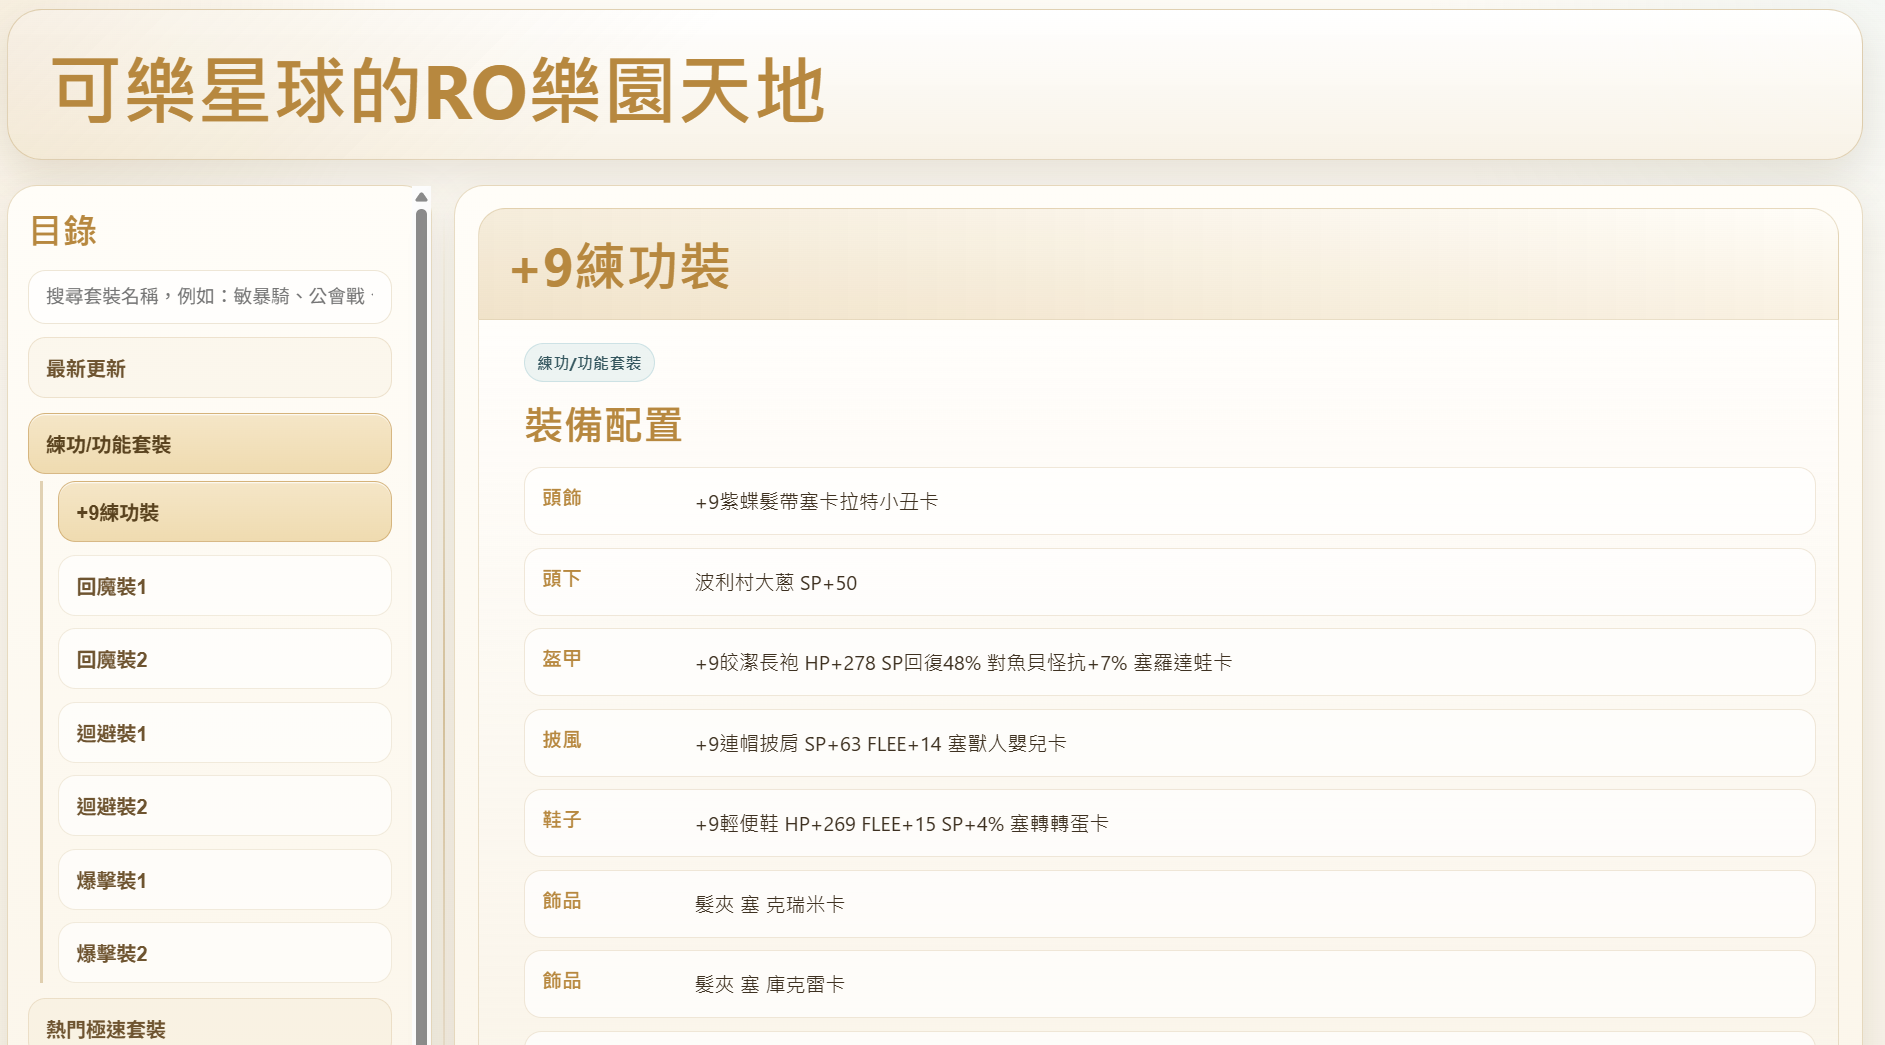Select 迴避裝1 in the sidebar
Image resolution: width=1885 pixels, height=1045 pixels.
pyautogui.click(x=224, y=733)
